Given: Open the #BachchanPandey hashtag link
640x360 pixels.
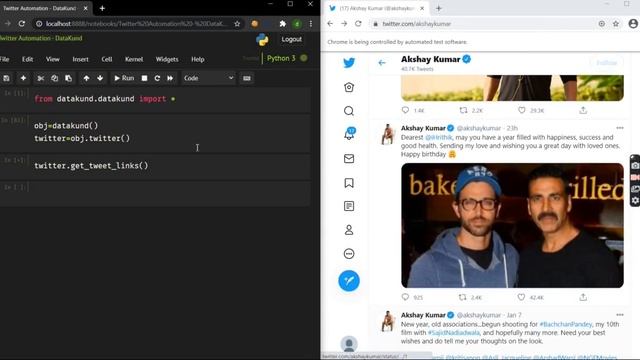Looking at the screenshot, I should 565,324.
